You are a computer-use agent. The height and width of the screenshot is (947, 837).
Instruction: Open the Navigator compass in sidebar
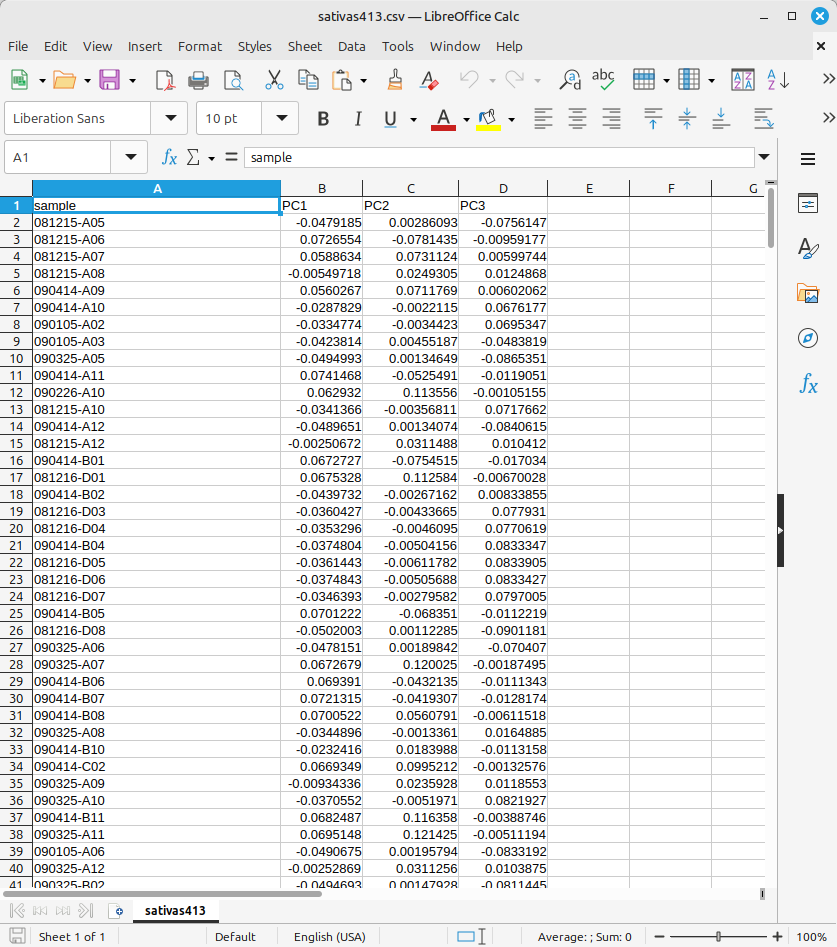(x=808, y=338)
